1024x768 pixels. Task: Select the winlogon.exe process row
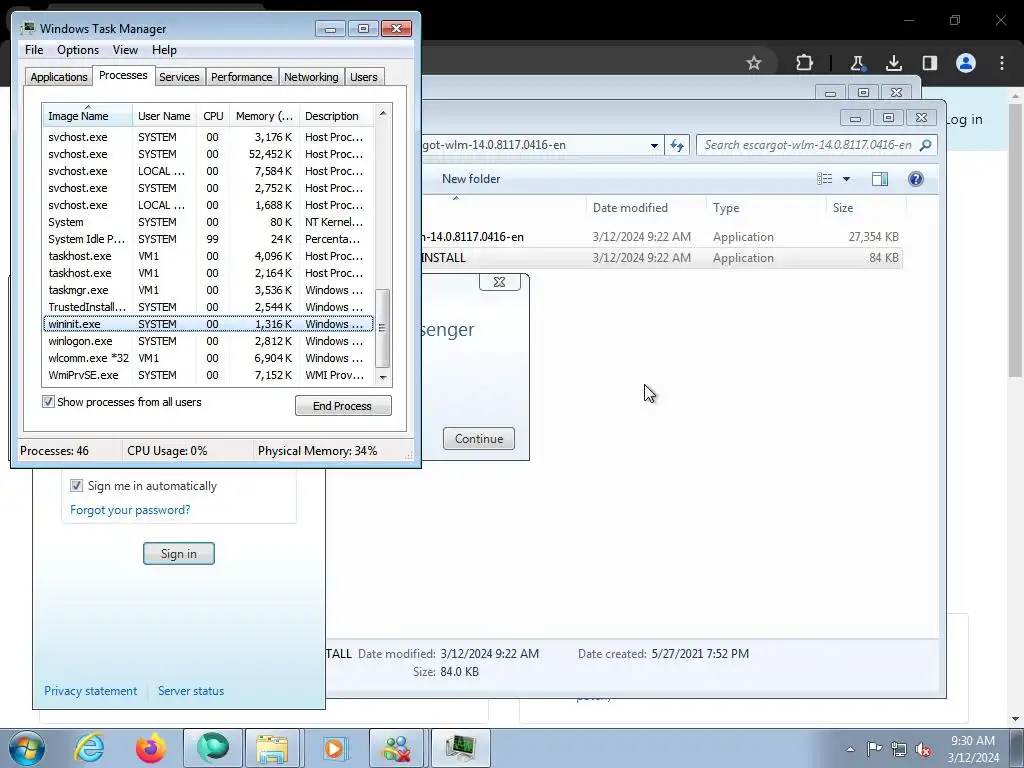[x=208, y=341]
